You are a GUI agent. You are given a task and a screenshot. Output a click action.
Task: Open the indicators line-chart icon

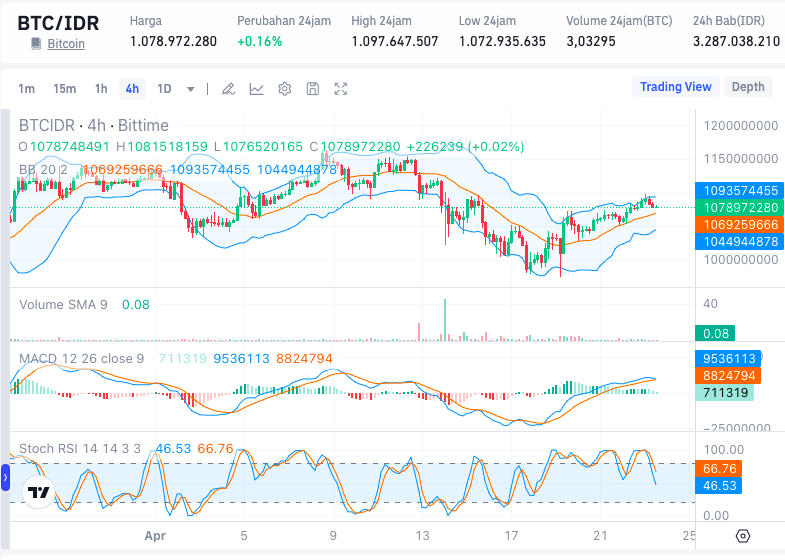coord(256,89)
